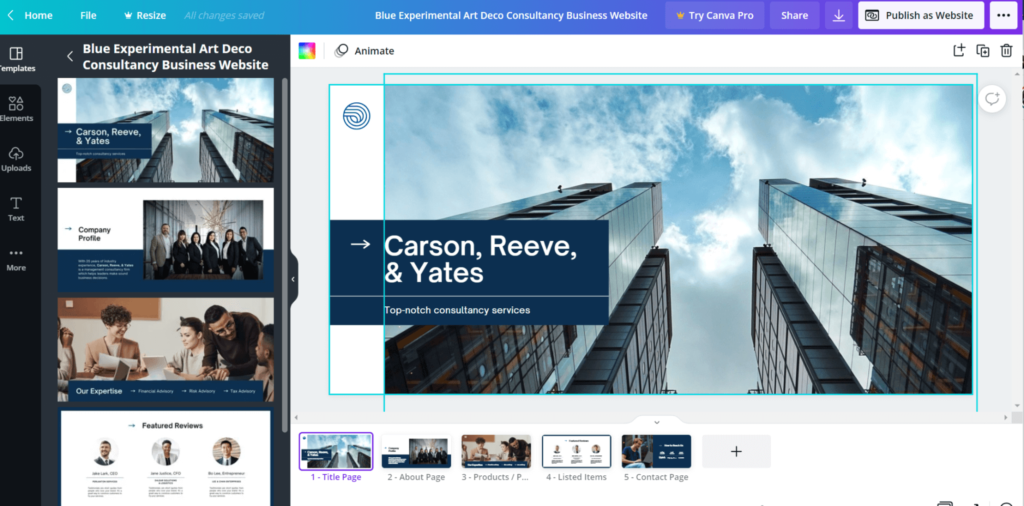Hide the page thumbnails strip chevron
Screen dimensions: 1024x506
pyautogui.click(x=656, y=422)
